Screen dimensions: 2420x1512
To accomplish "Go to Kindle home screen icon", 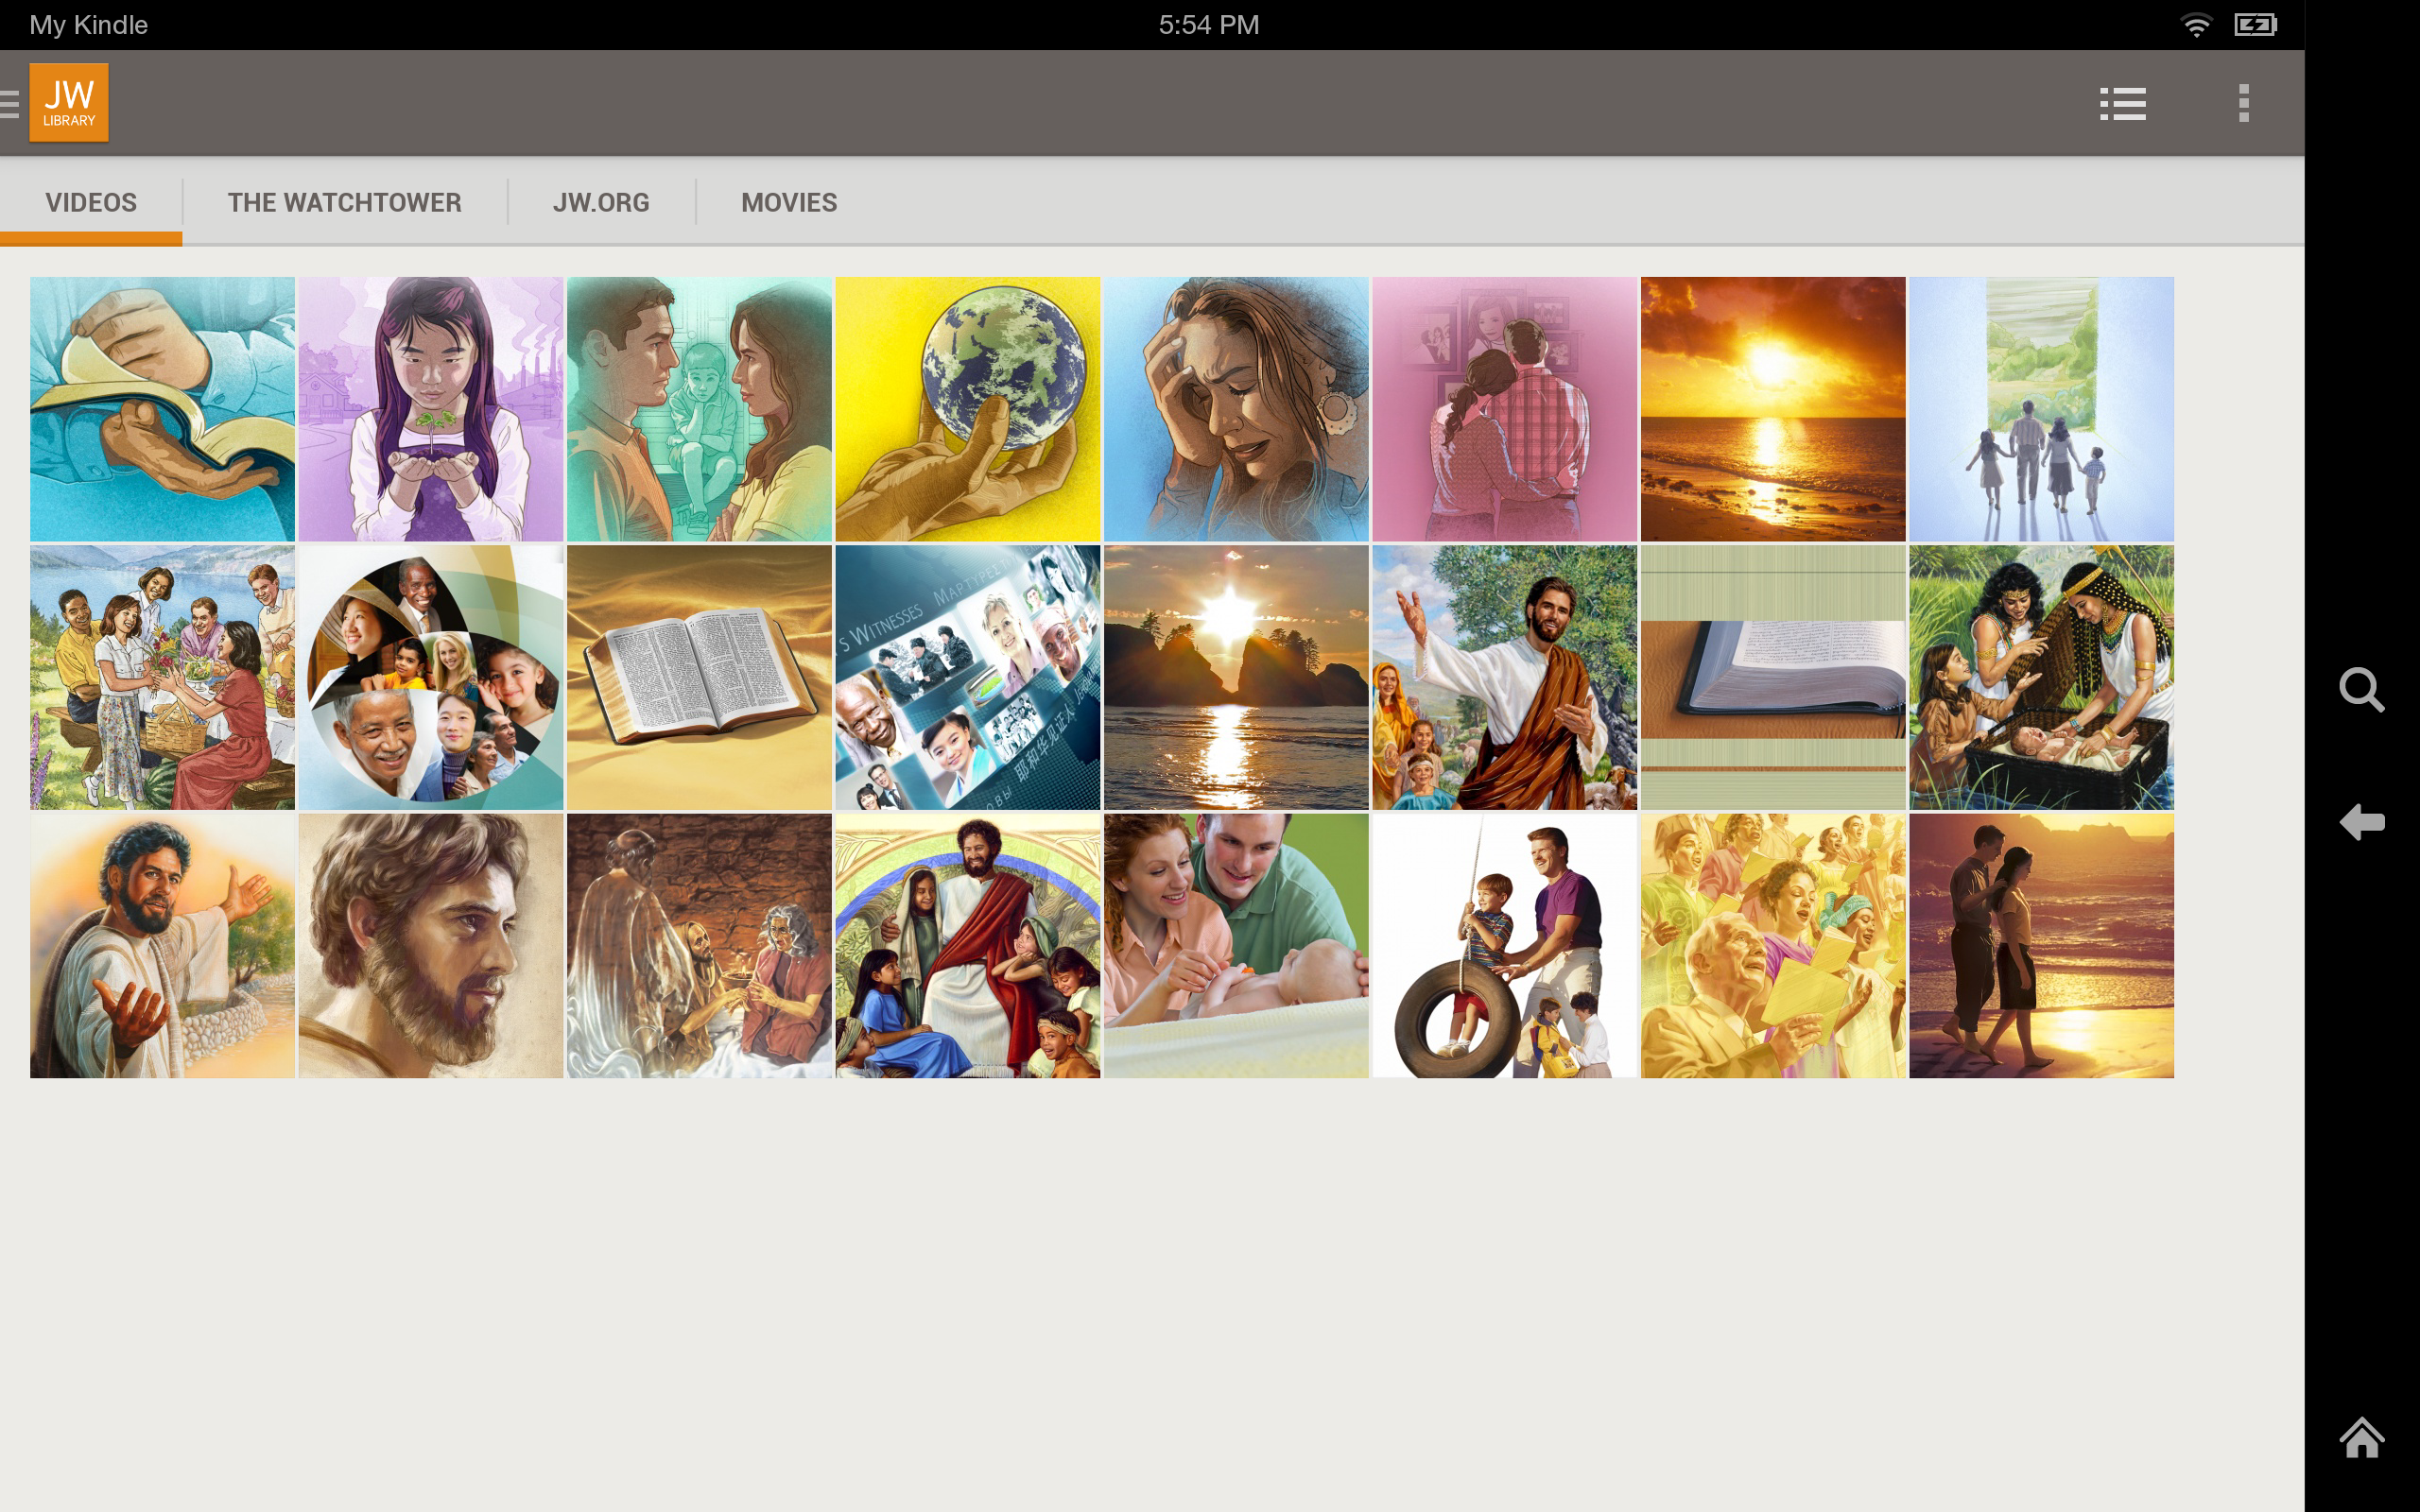I will pyautogui.click(x=2361, y=1438).
